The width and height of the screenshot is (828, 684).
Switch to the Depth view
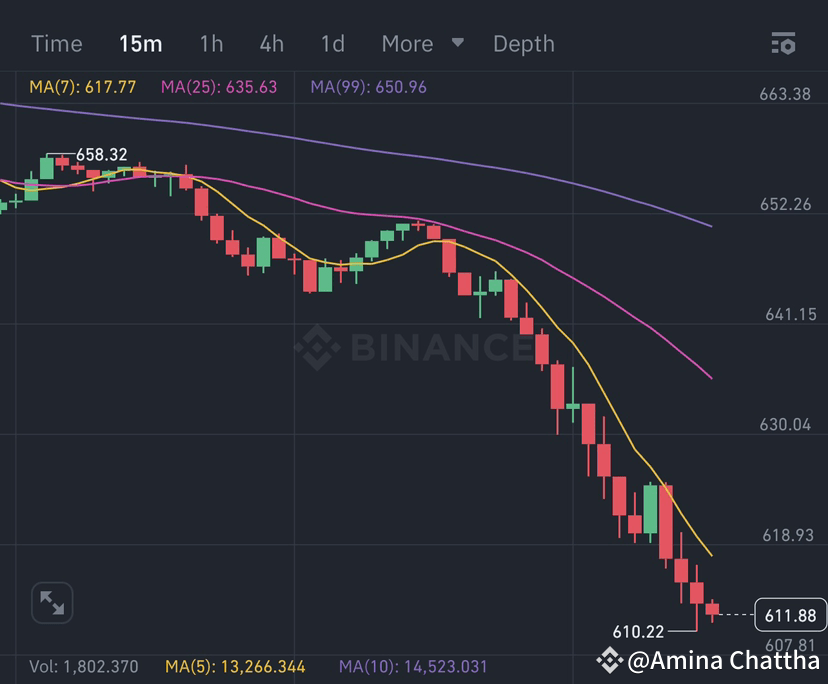(523, 43)
